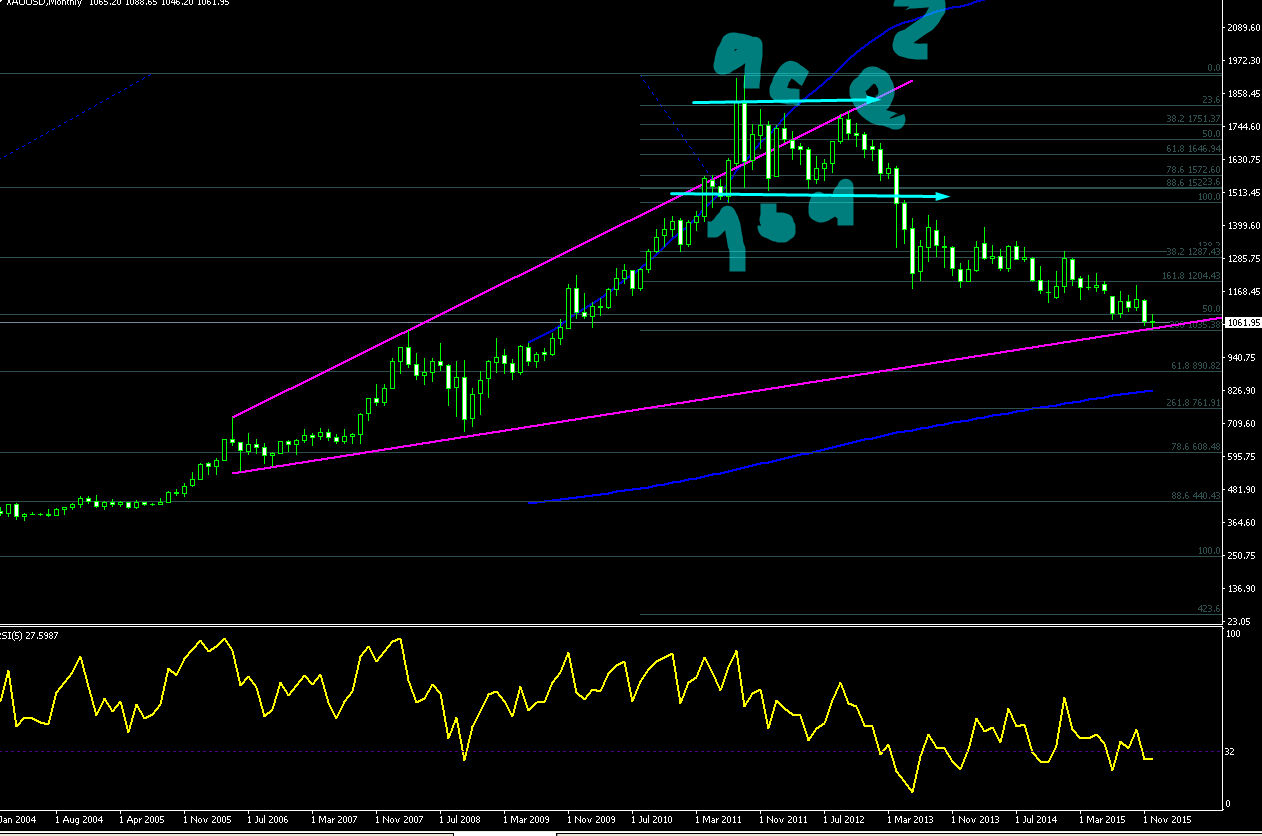Click the 709.60 price axis label

tap(1244, 424)
